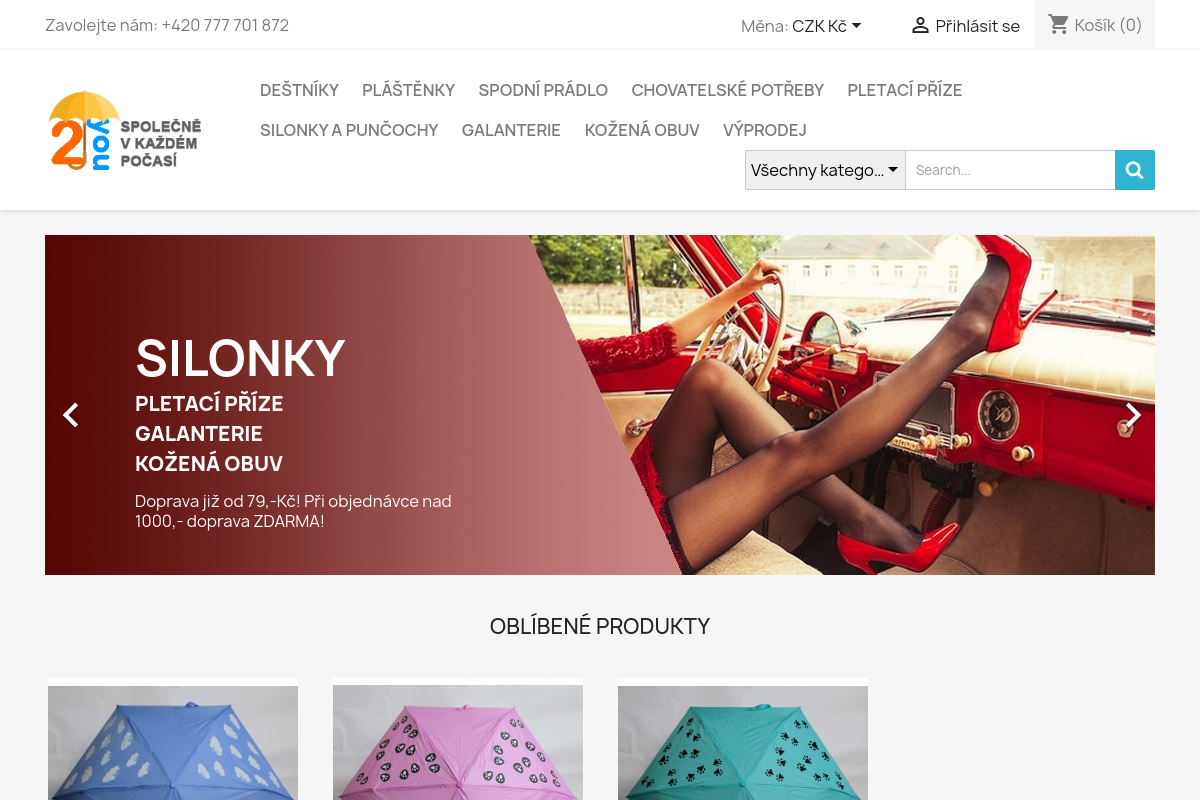The height and width of the screenshot is (800, 1200).
Task: Advance carousel with right chevron arrow
Action: 1132,415
